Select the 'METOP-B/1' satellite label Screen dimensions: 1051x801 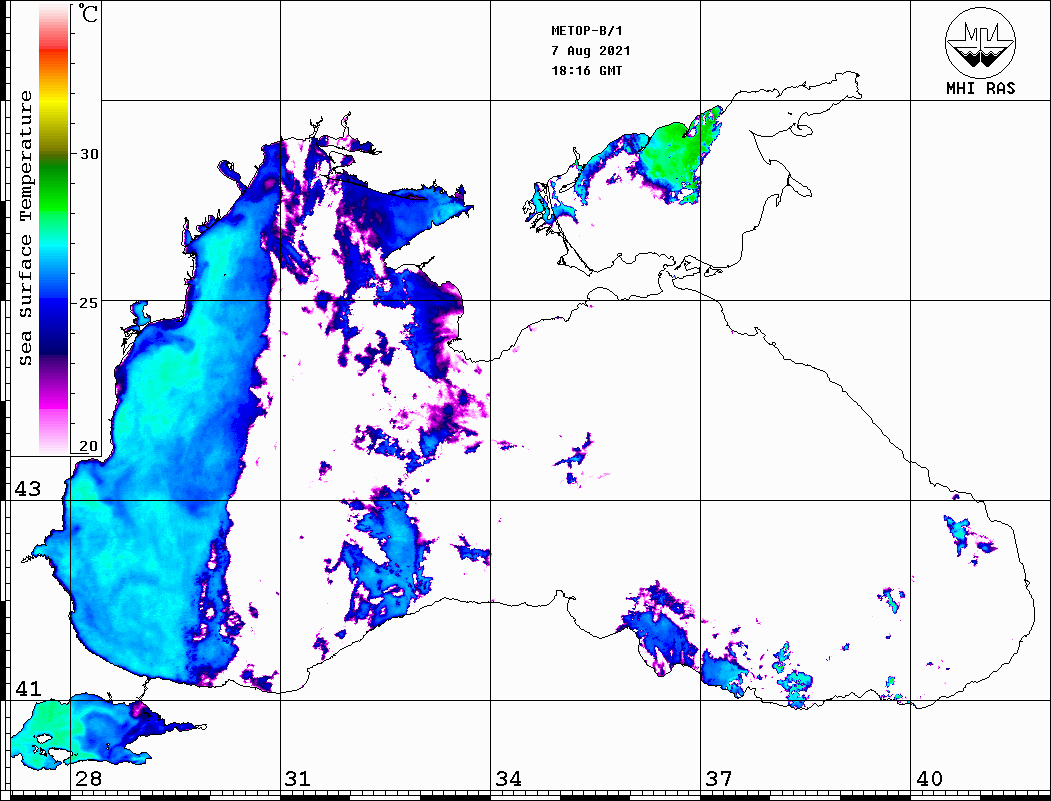pyautogui.click(x=586, y=31)
